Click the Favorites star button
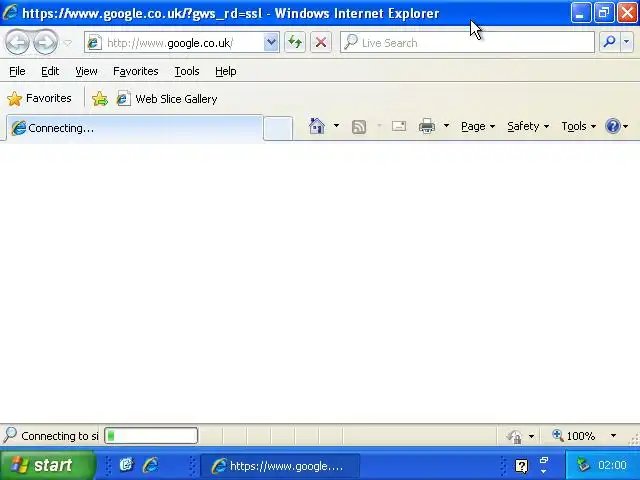 point(39,98)
